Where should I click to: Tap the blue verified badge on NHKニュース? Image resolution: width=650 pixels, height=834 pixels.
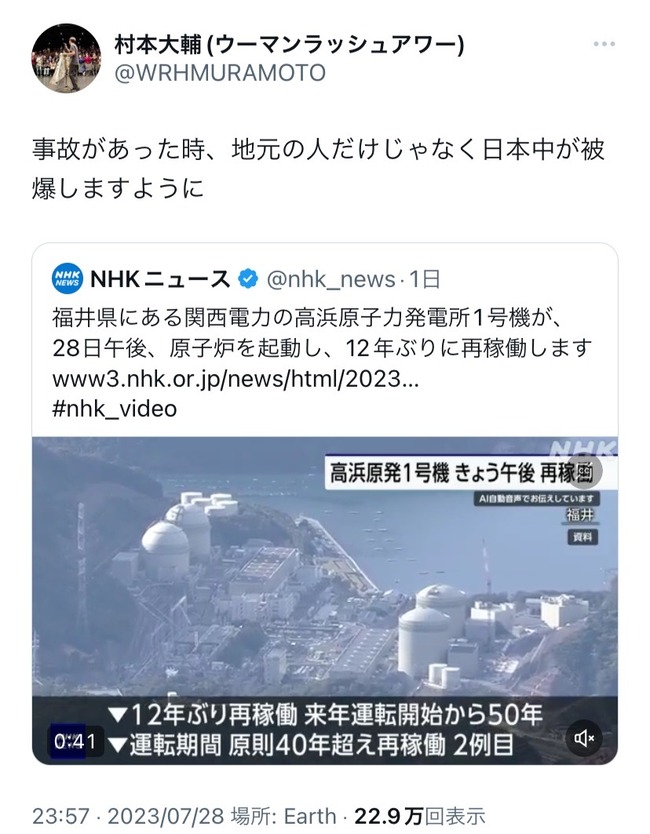pos(247,279)
